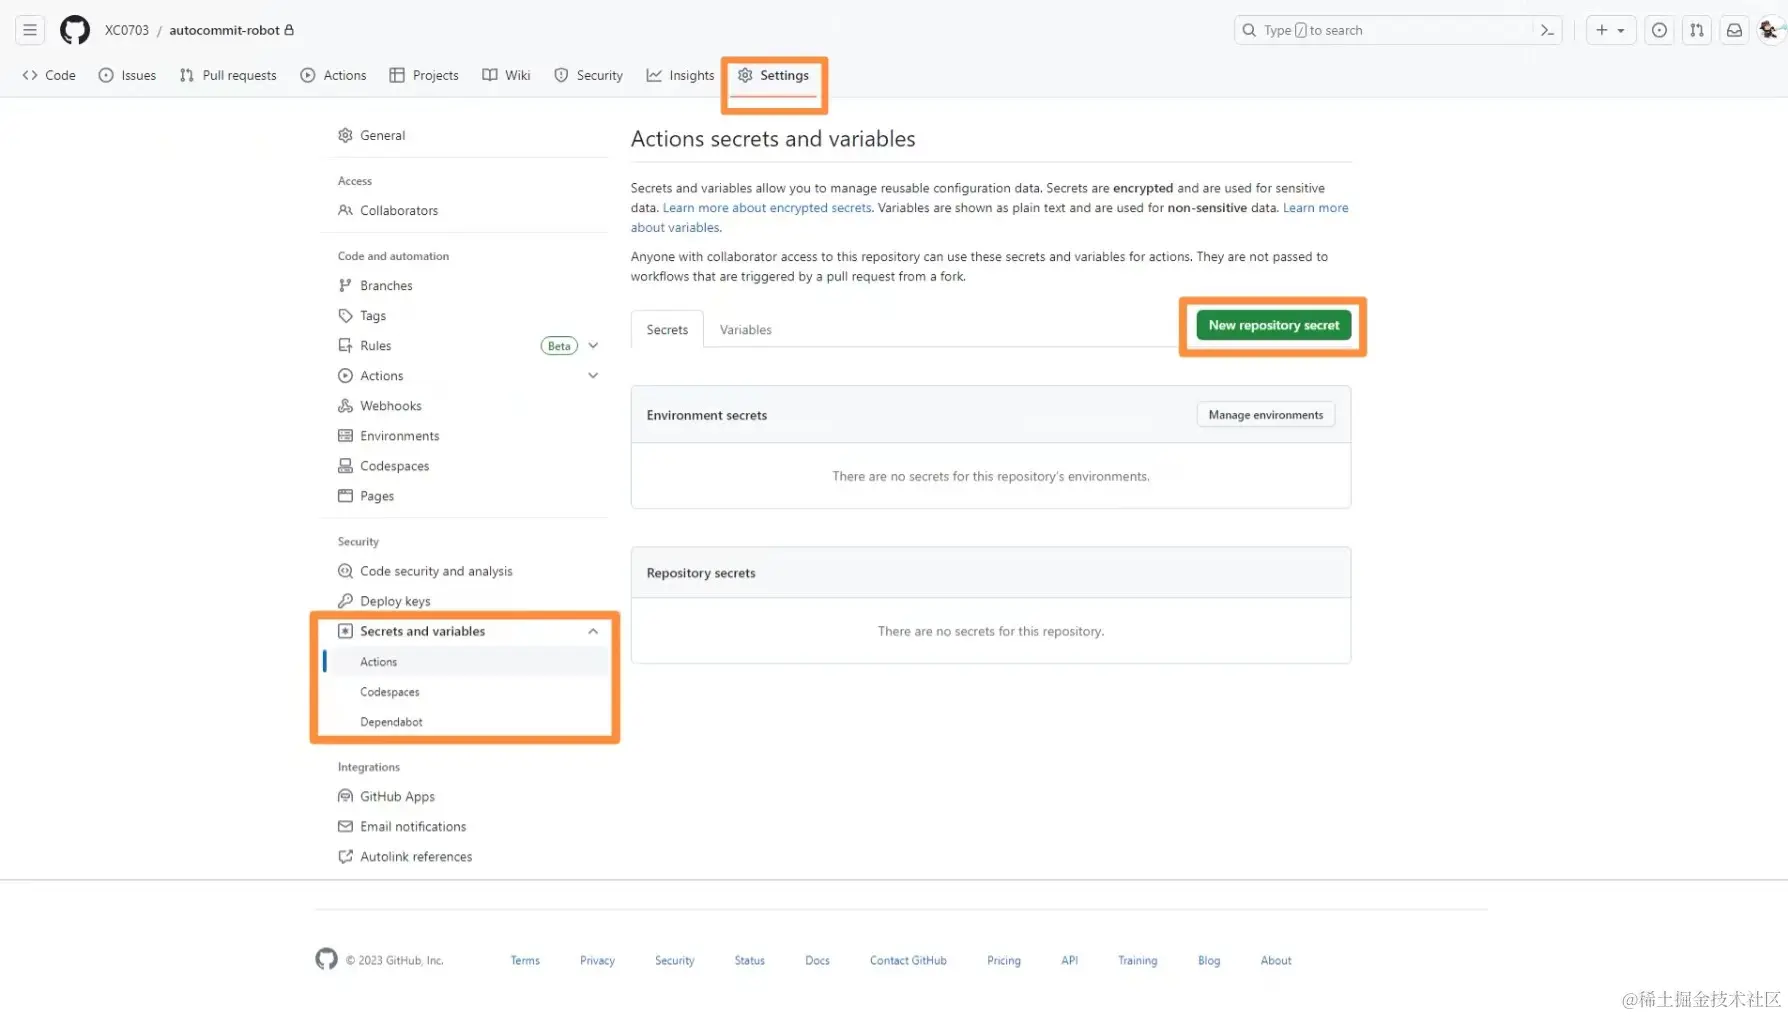1788x1016 pixels.
Task: Open the Status footer link
Action: (750, 960)
